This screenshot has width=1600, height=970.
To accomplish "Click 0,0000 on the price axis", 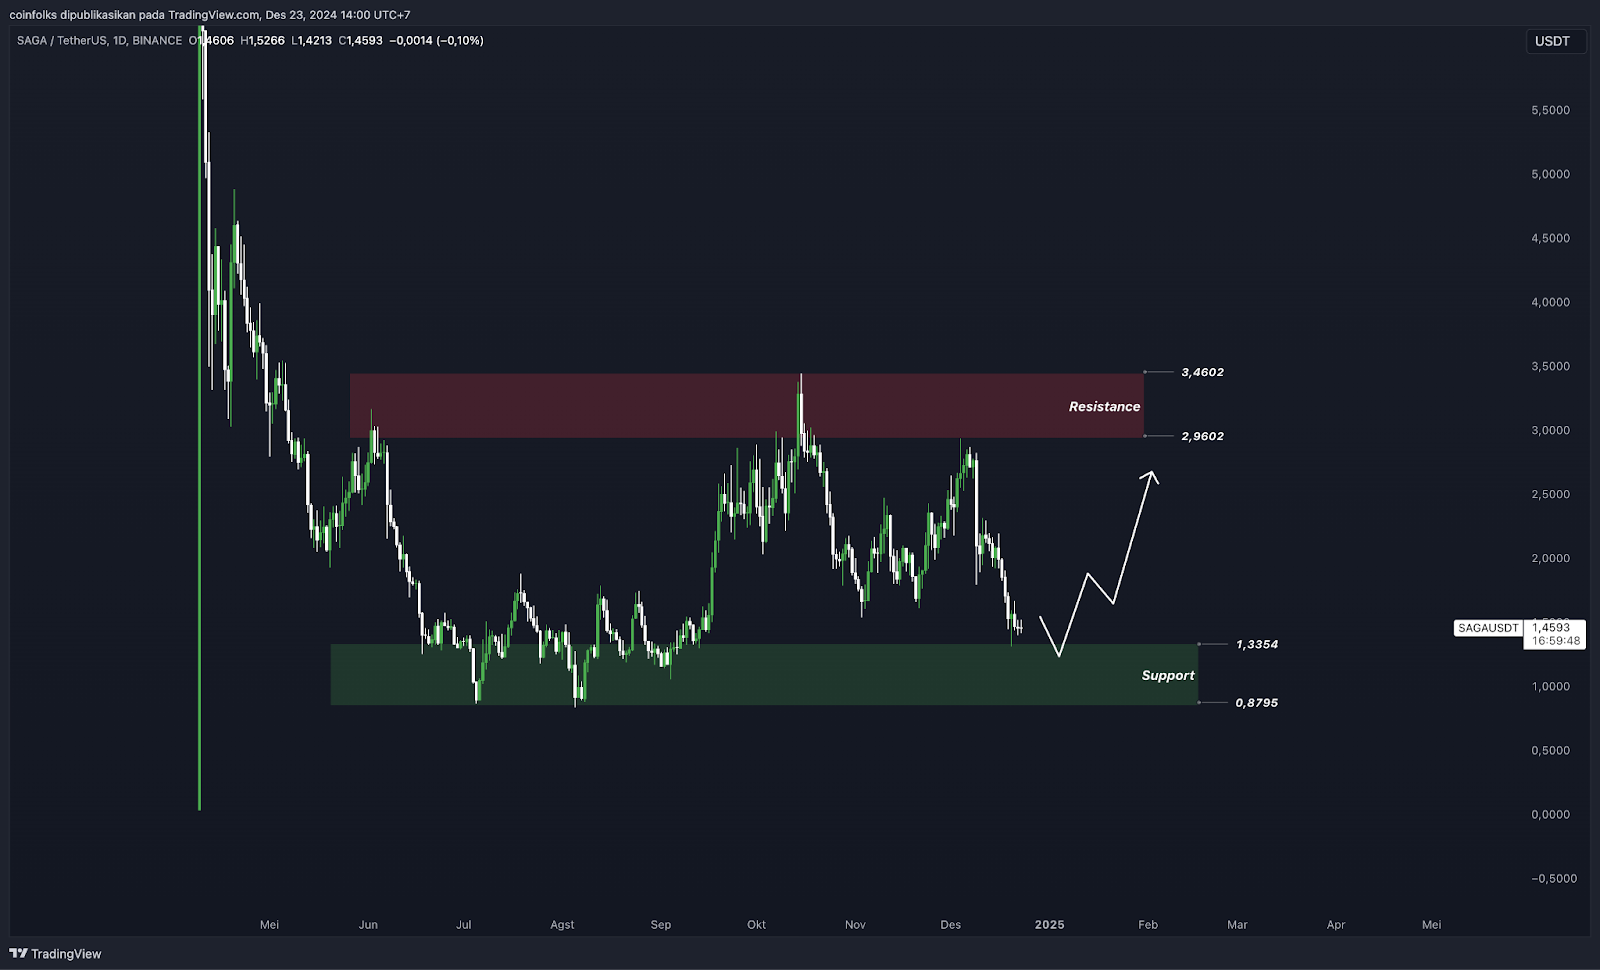I will 1550,814.
